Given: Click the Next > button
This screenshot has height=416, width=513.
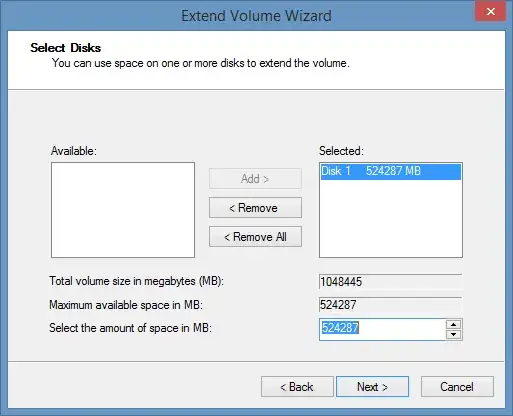Looking at the screenshot, I should point(372,387).
